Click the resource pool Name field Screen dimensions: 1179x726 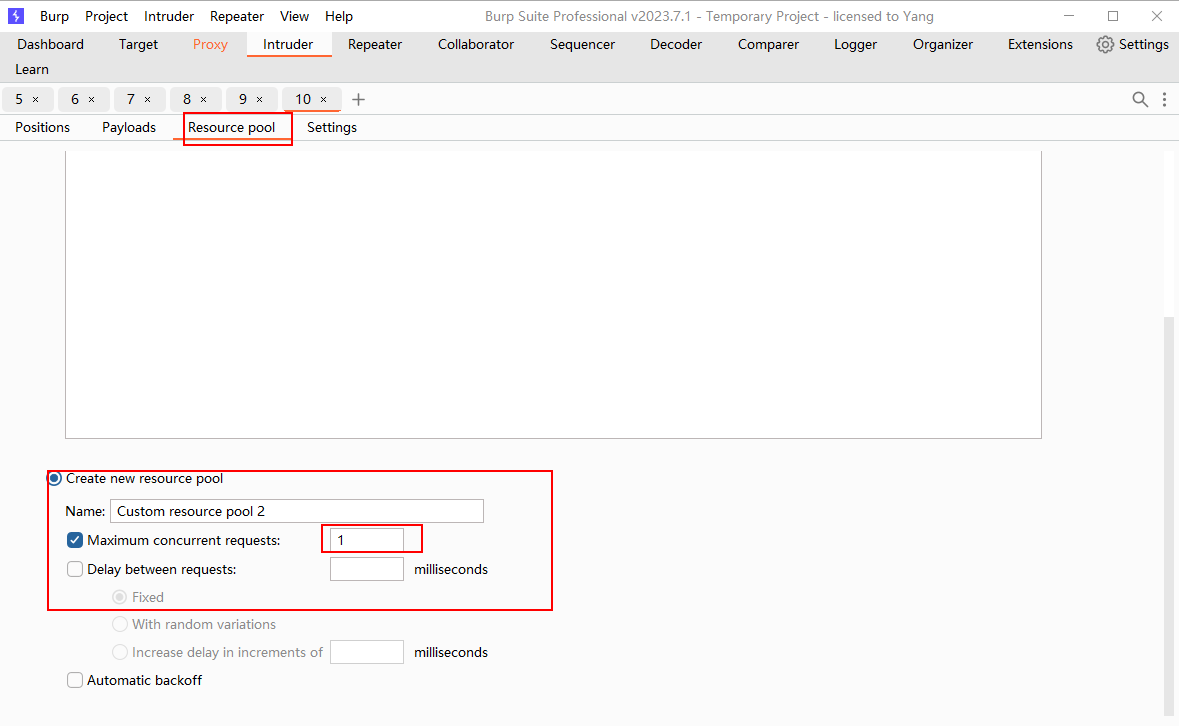(x=296, y=511)
